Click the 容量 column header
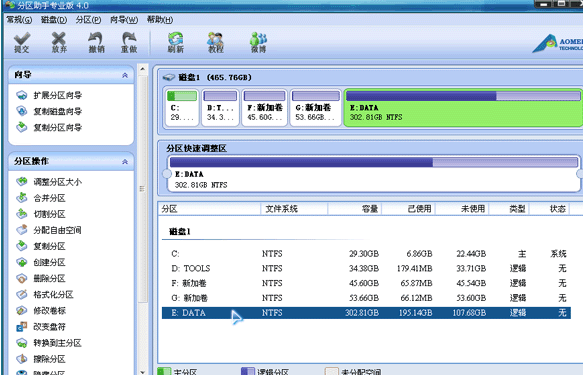This screenshot has width=583, height=375. pyautogui.click(x=355, y=209)
